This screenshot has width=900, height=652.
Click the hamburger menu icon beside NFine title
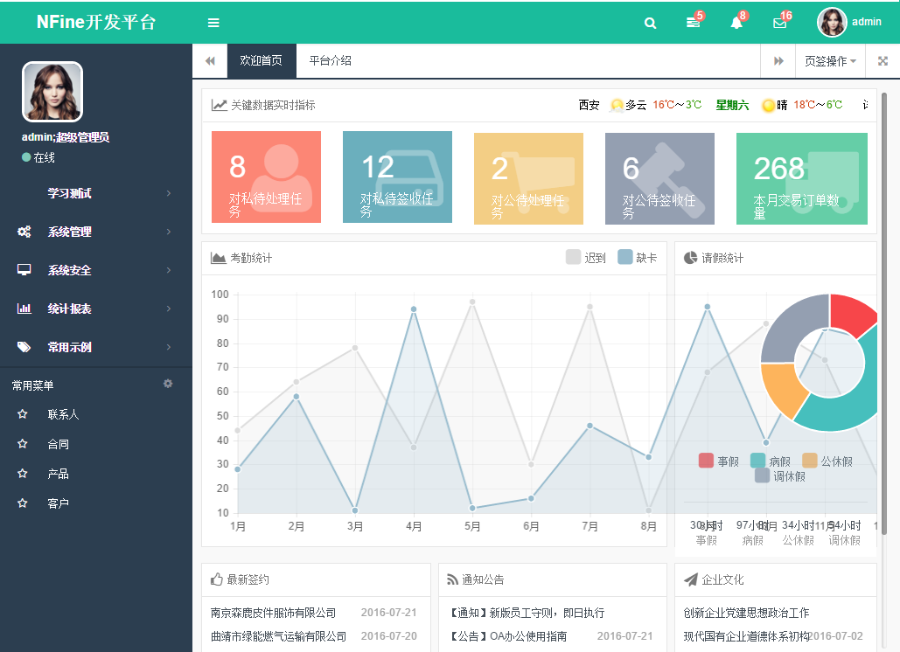pyautogui.click(x=213, y=22)
